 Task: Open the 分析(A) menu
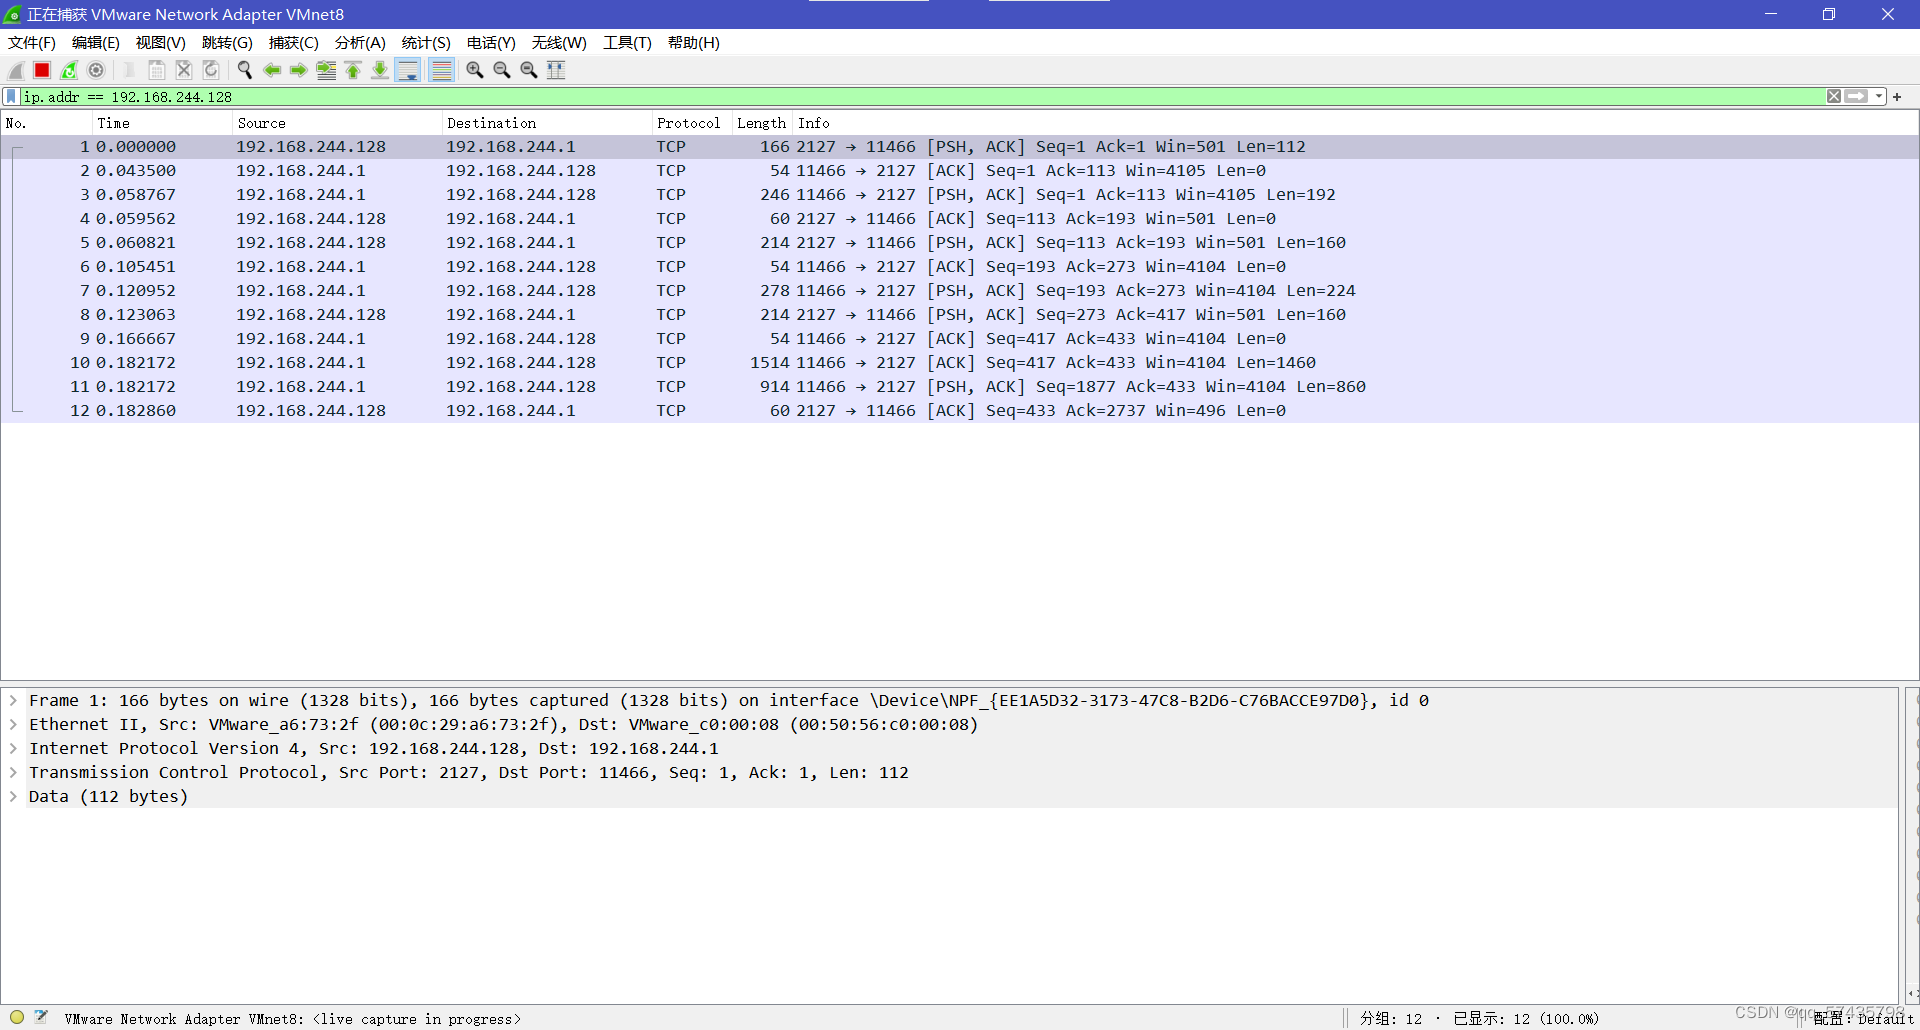pos(360,43)
